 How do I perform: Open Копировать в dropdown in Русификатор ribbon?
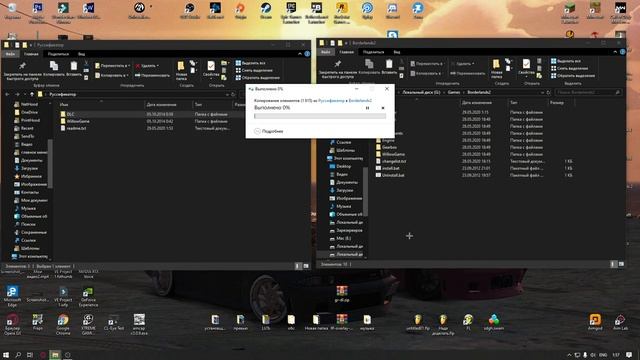coord(112,75)
